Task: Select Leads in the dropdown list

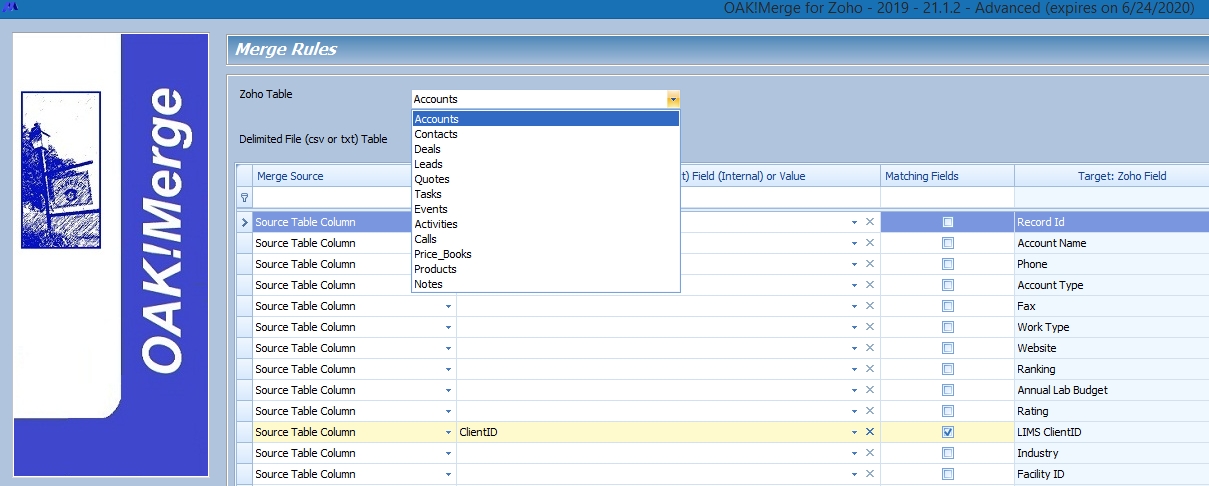Action: (546, 164)
